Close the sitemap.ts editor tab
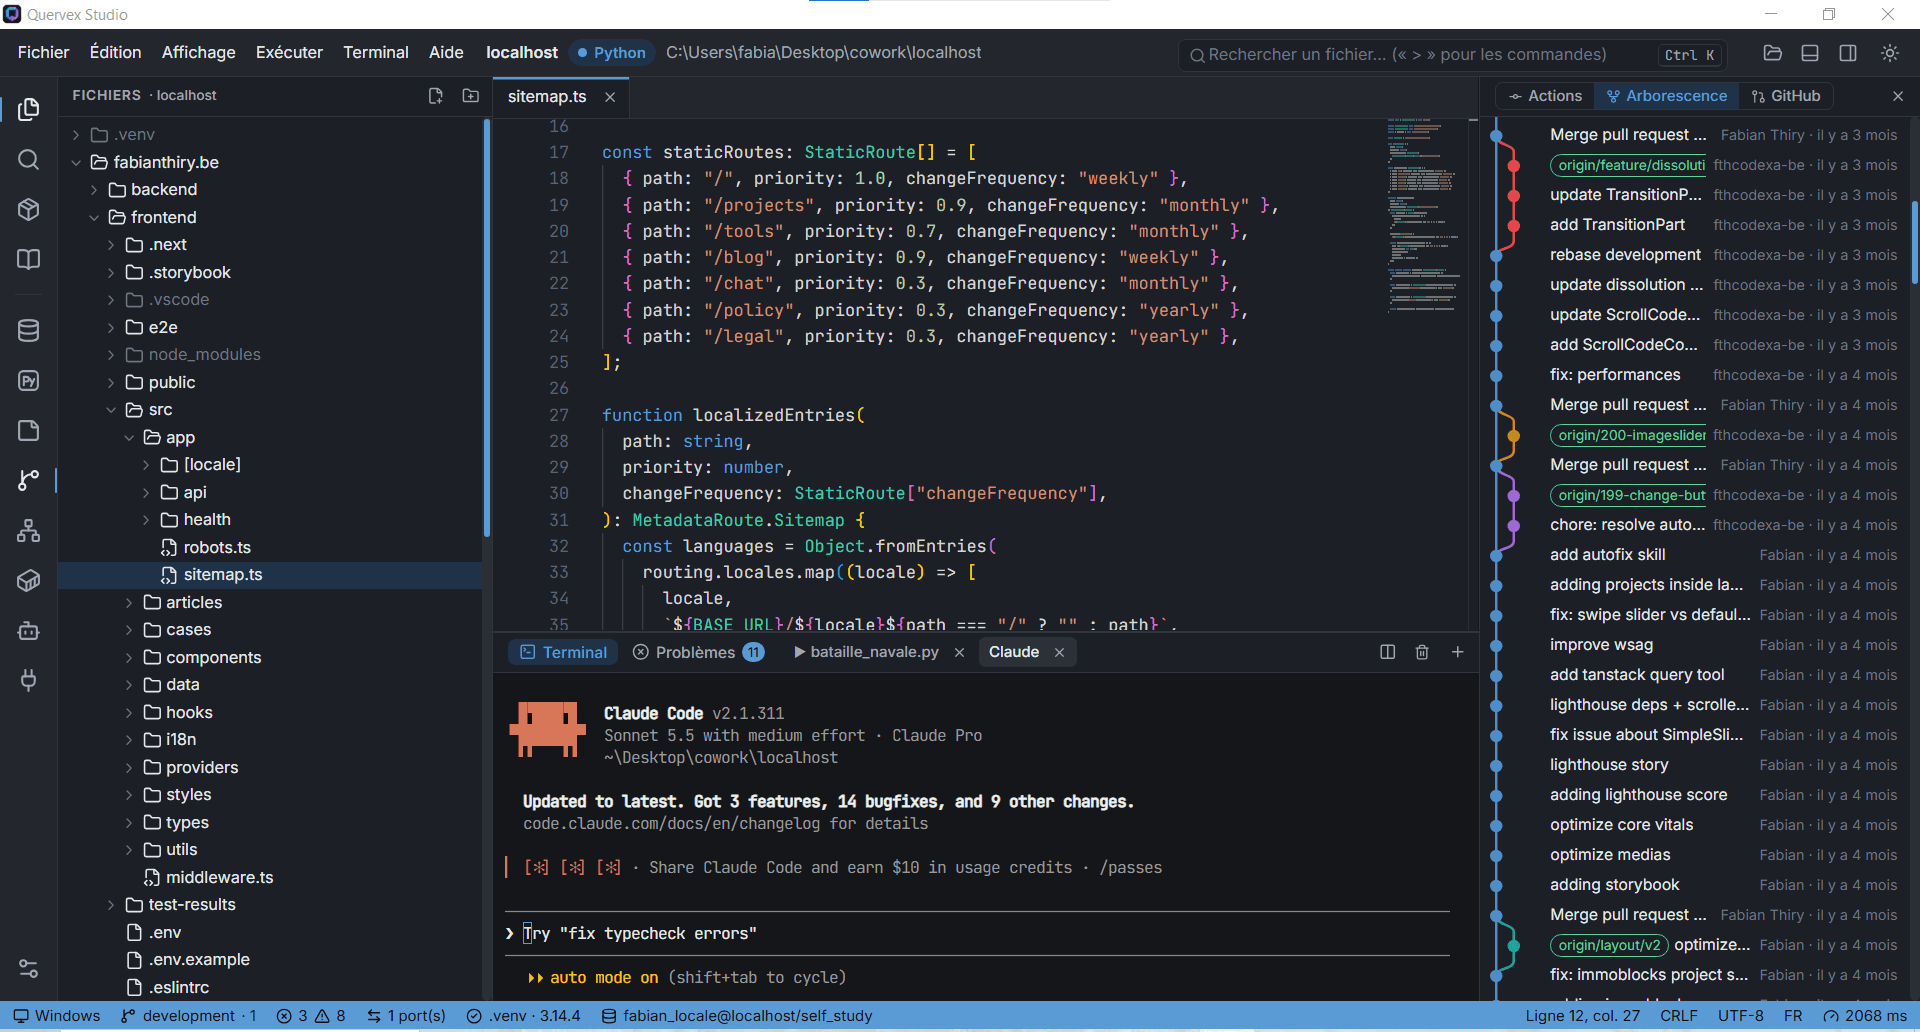 tap(610, 97)
